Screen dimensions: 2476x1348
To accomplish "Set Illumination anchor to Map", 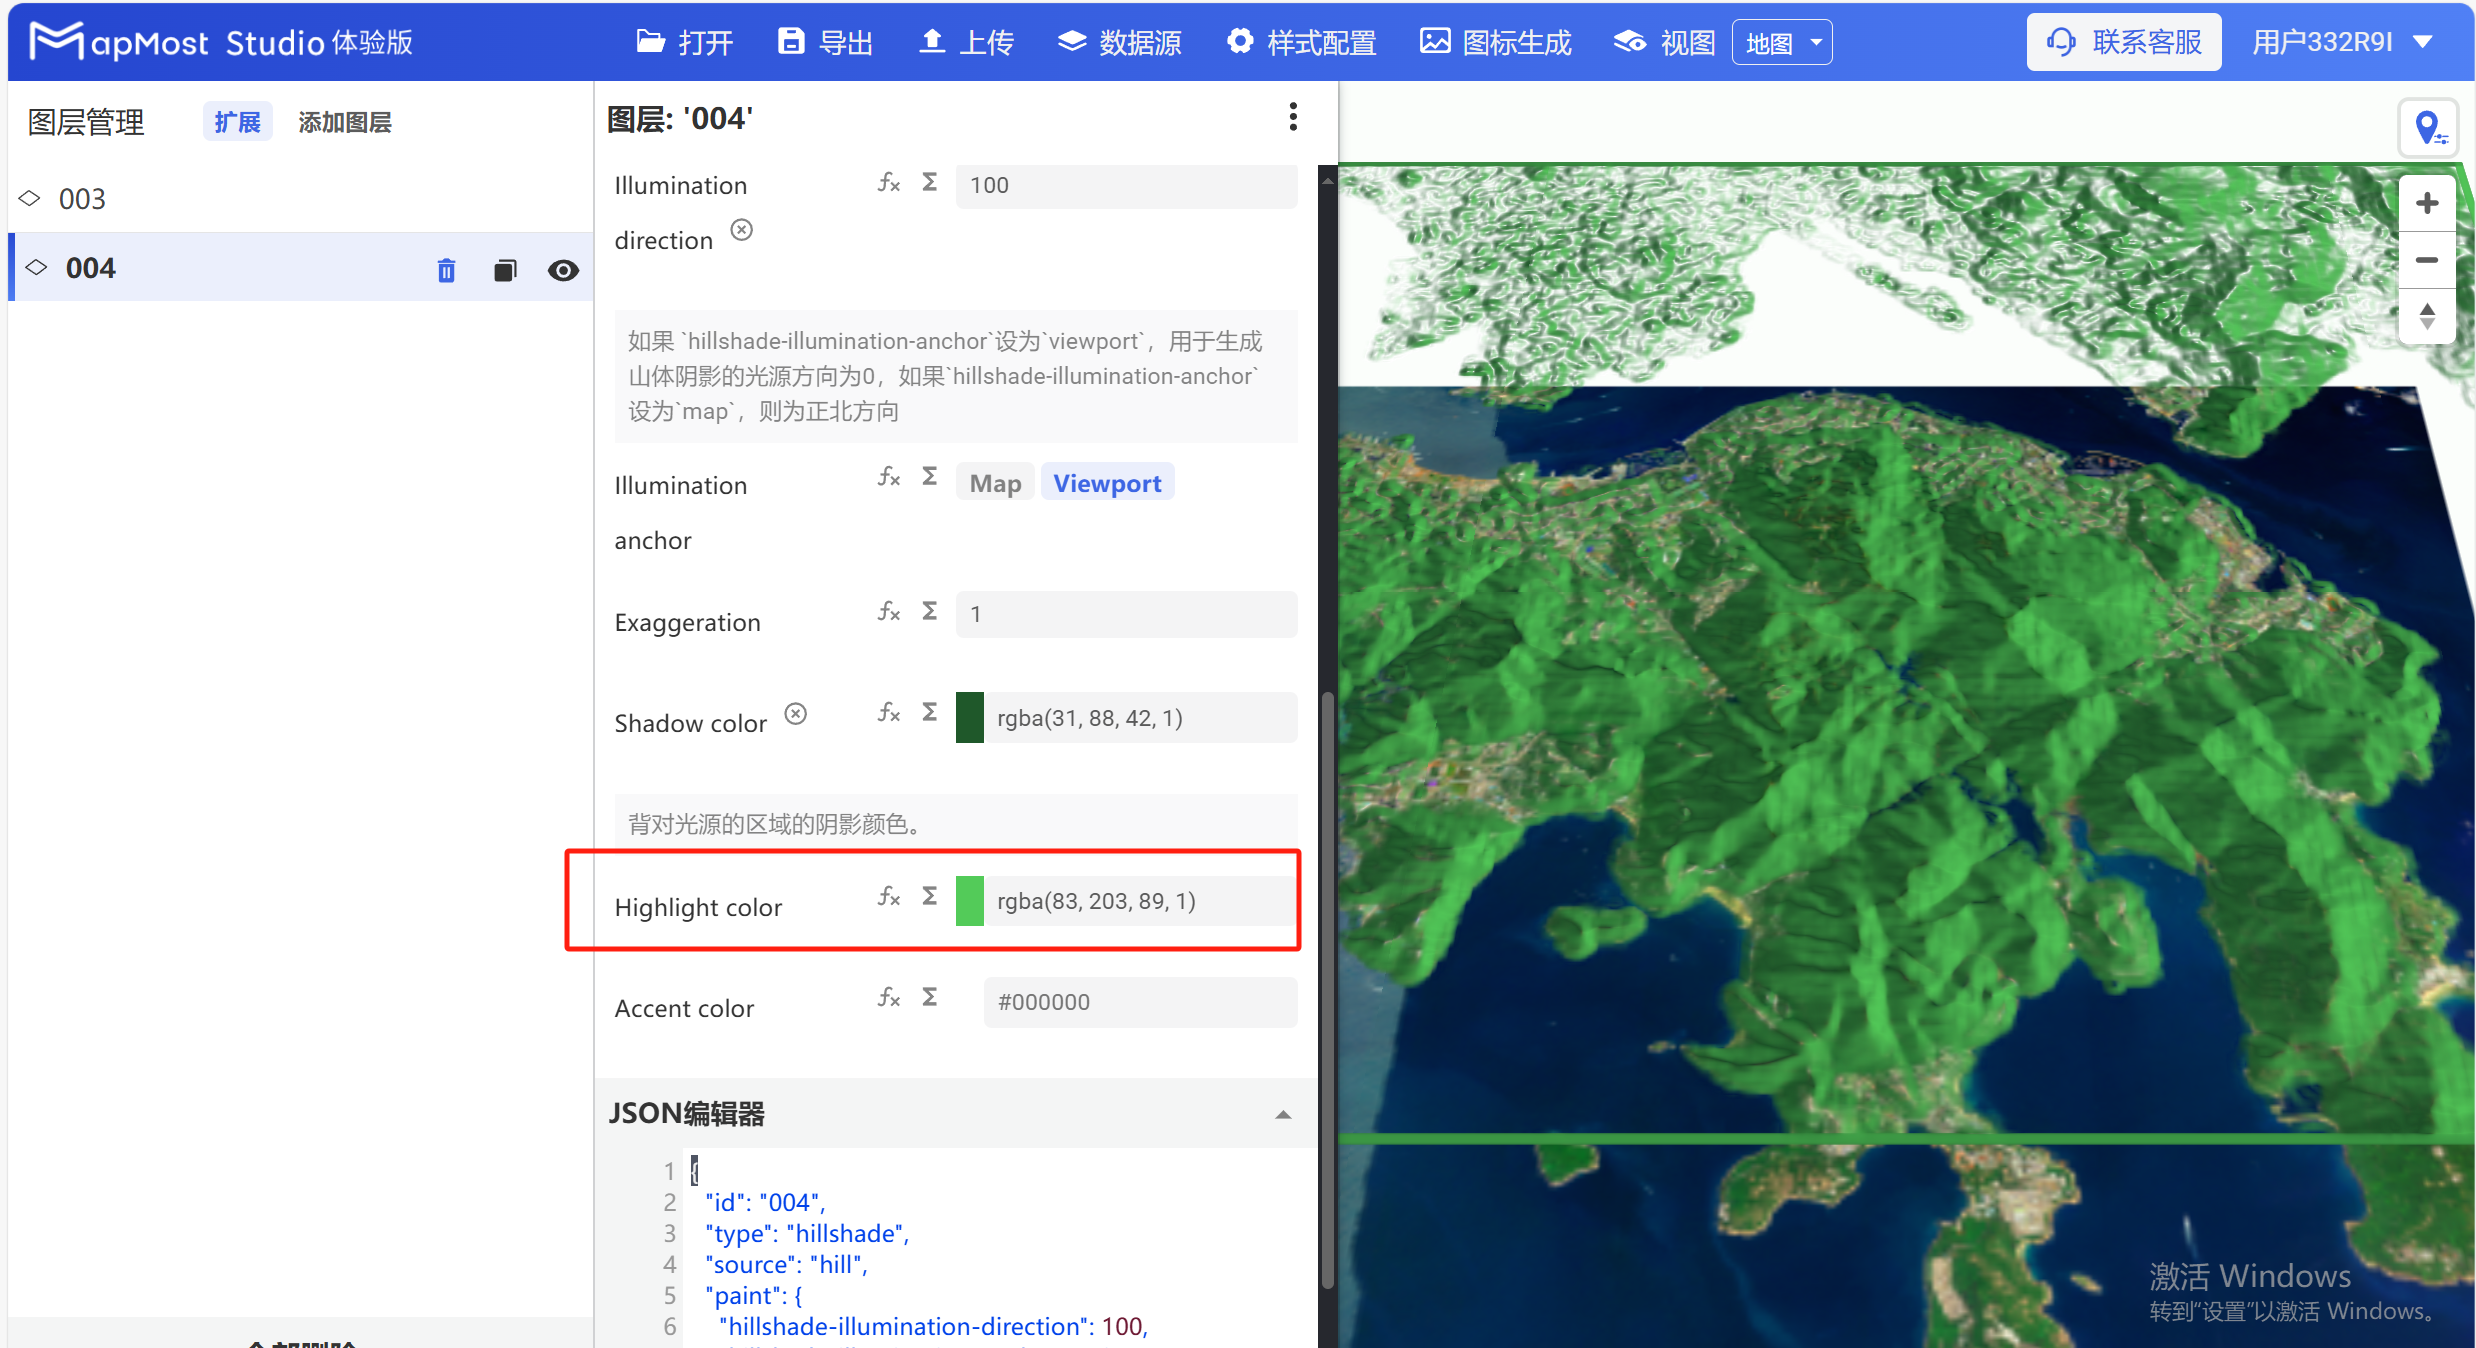I will (995, 483).
